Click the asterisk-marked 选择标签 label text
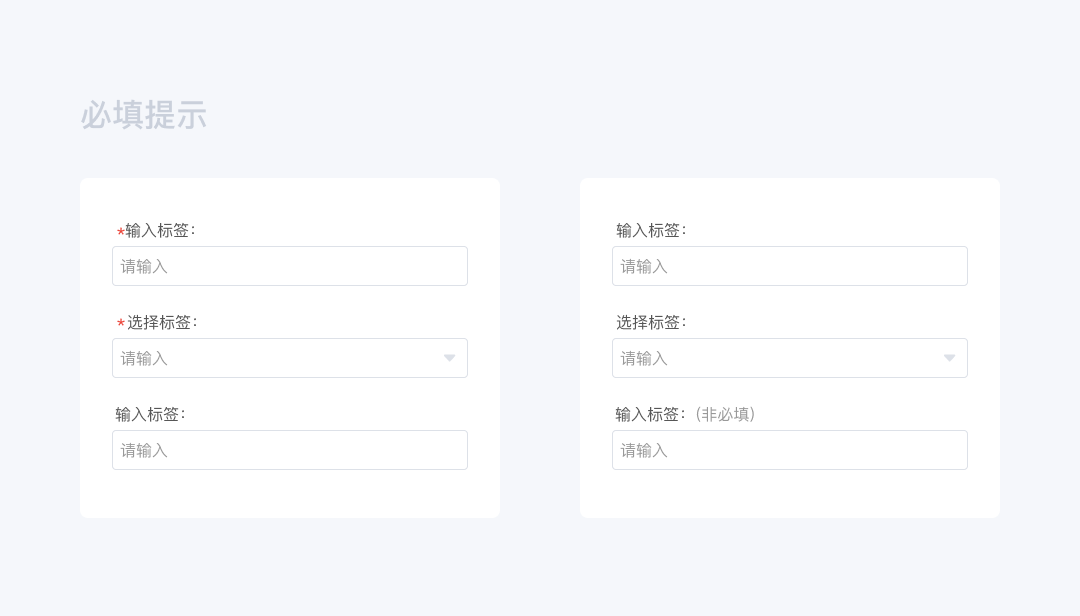This screenshot has height=616, width=1080. click(162, 322)
